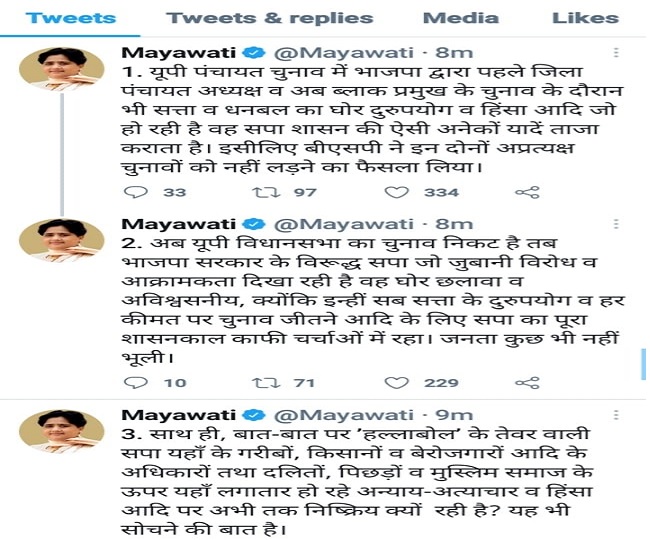650x540 pixels.
Task: Open Mayawati's profile picture on first tweet
Action: pyautogui.click(x=62, y=69)
